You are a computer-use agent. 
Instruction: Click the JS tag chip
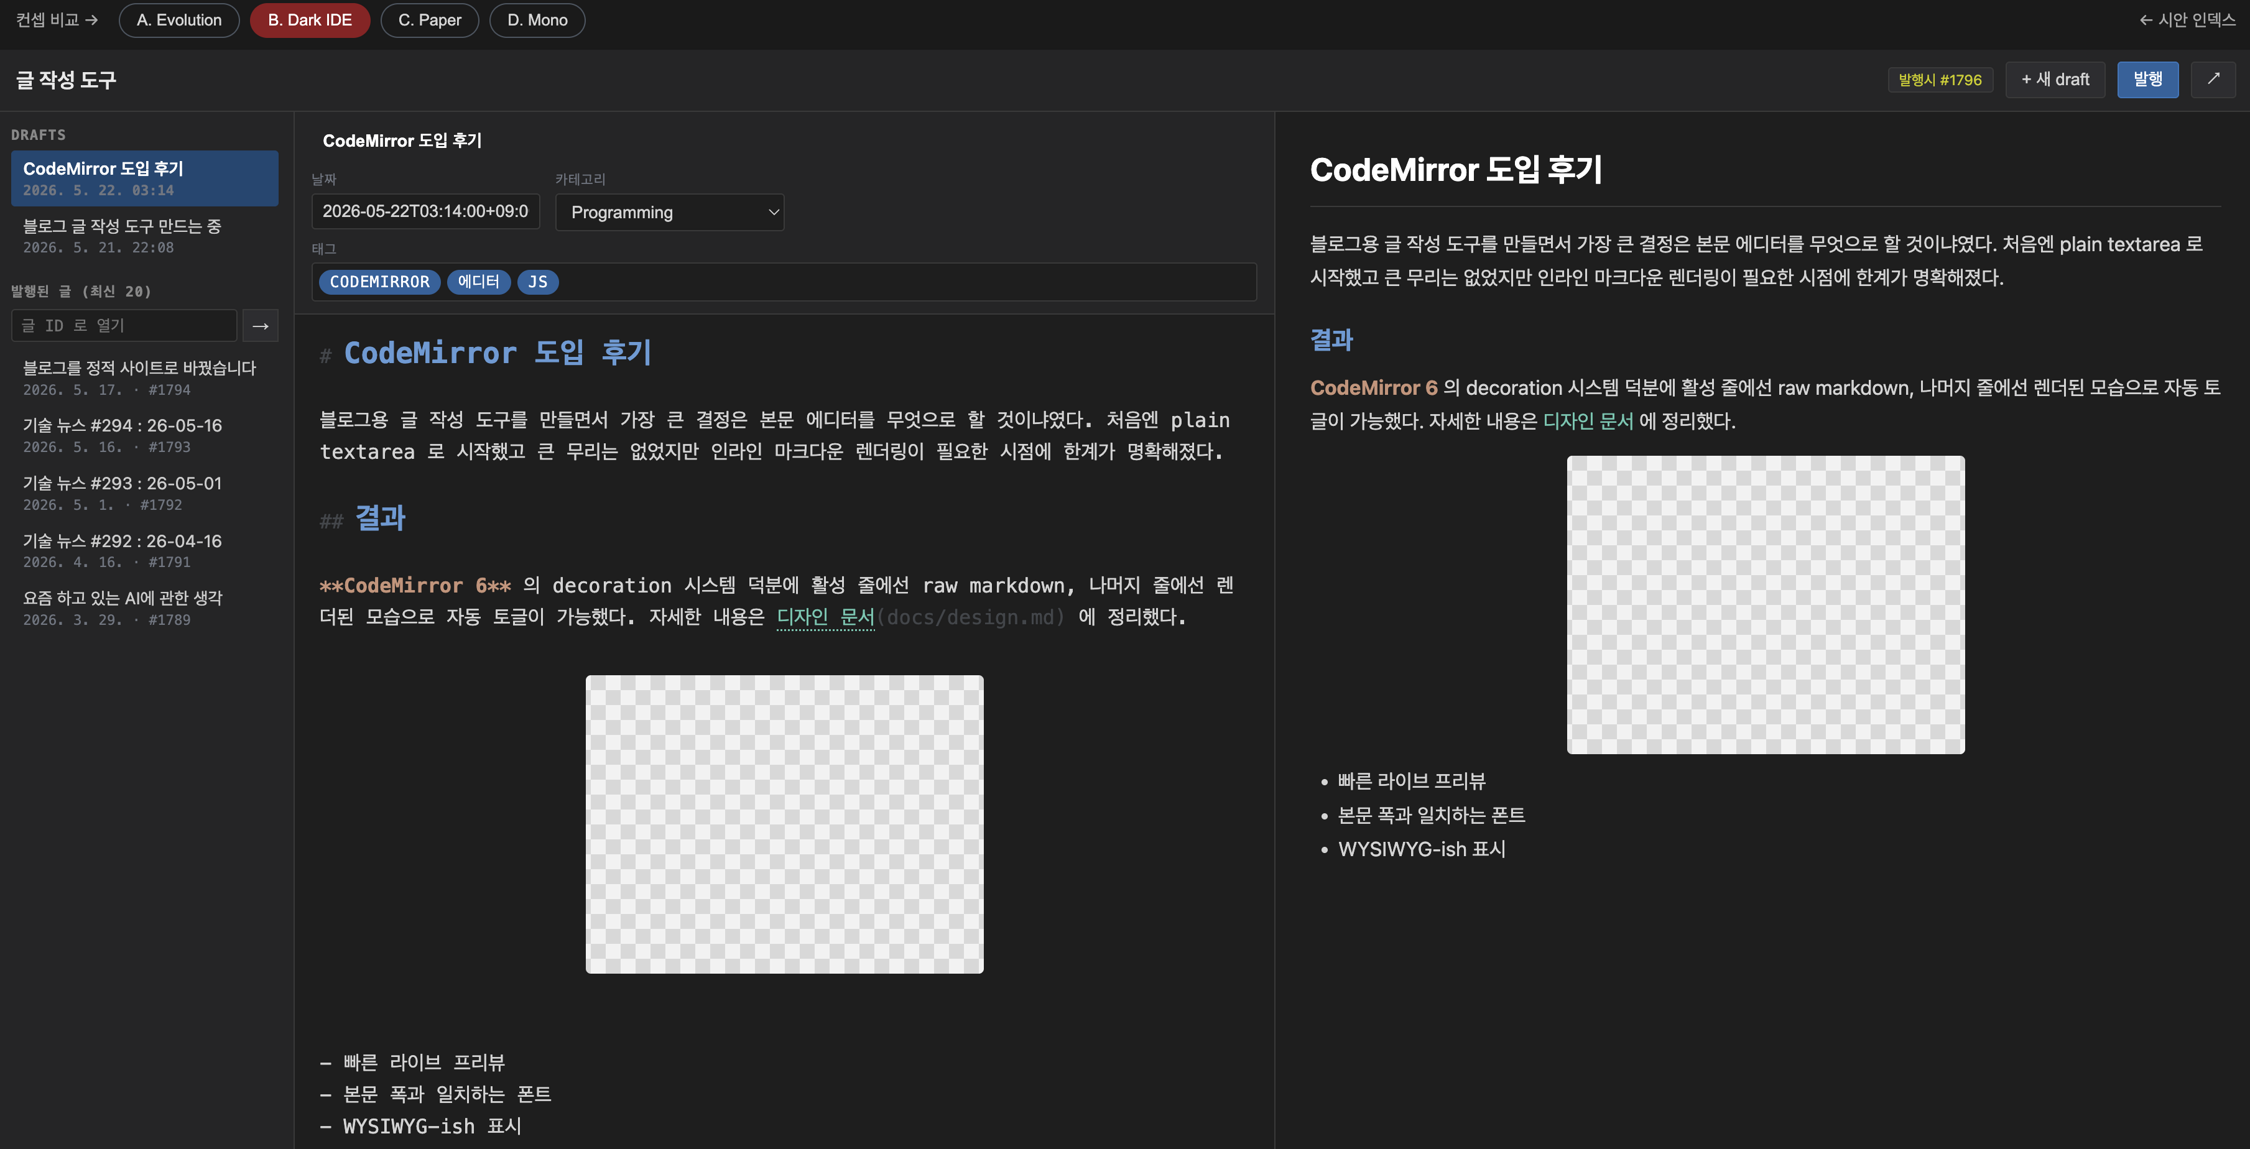(538, 282)
